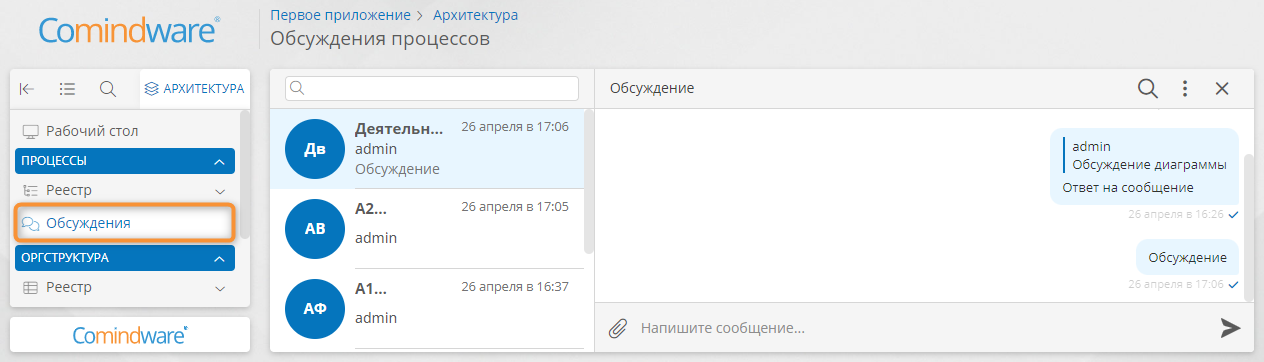This screenshot has width=1264, height=362.
Task: Click Реестр tree icon under ПРОЦЕССЫ
Action: [30, 190]
